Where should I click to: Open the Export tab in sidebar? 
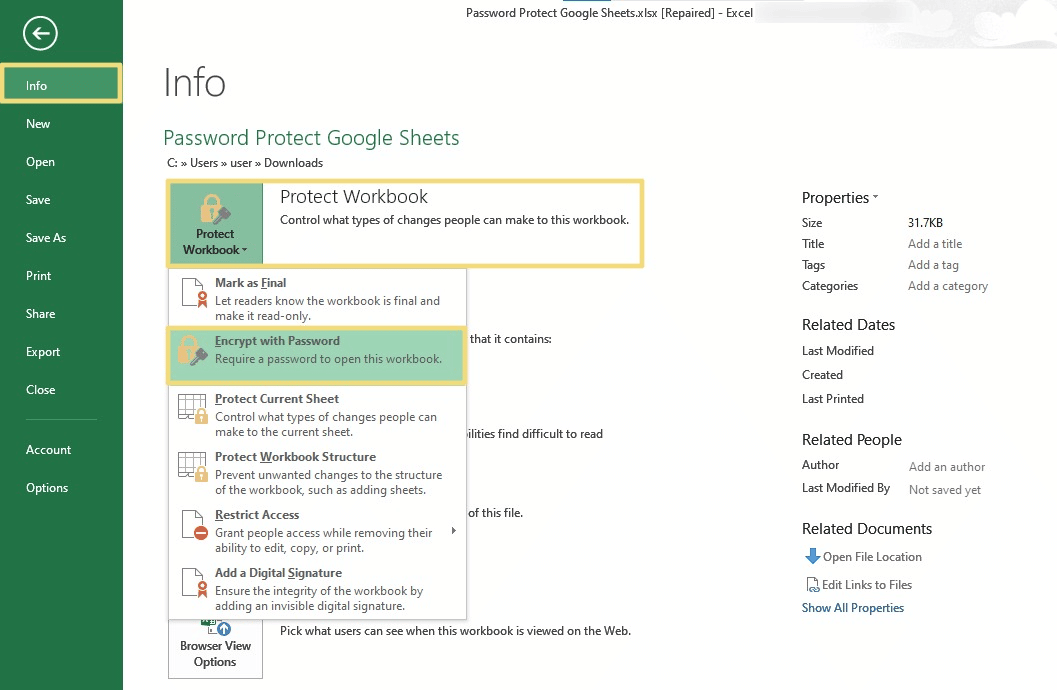tap(43, 352)
